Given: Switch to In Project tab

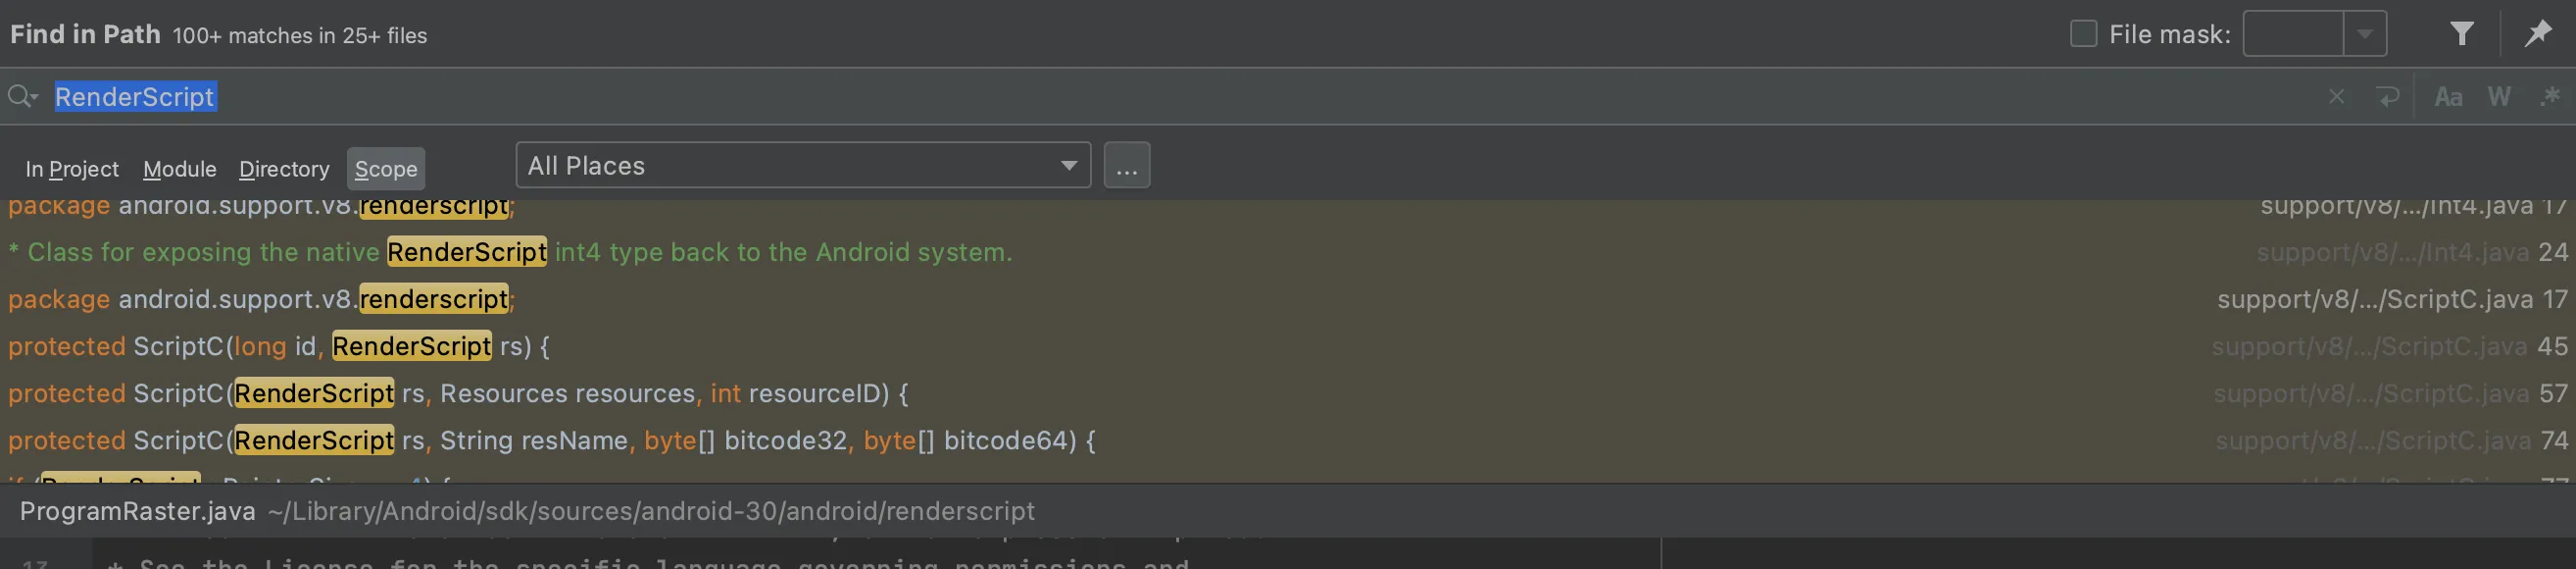Looking at the screenshot, I should tap(72, 169).
